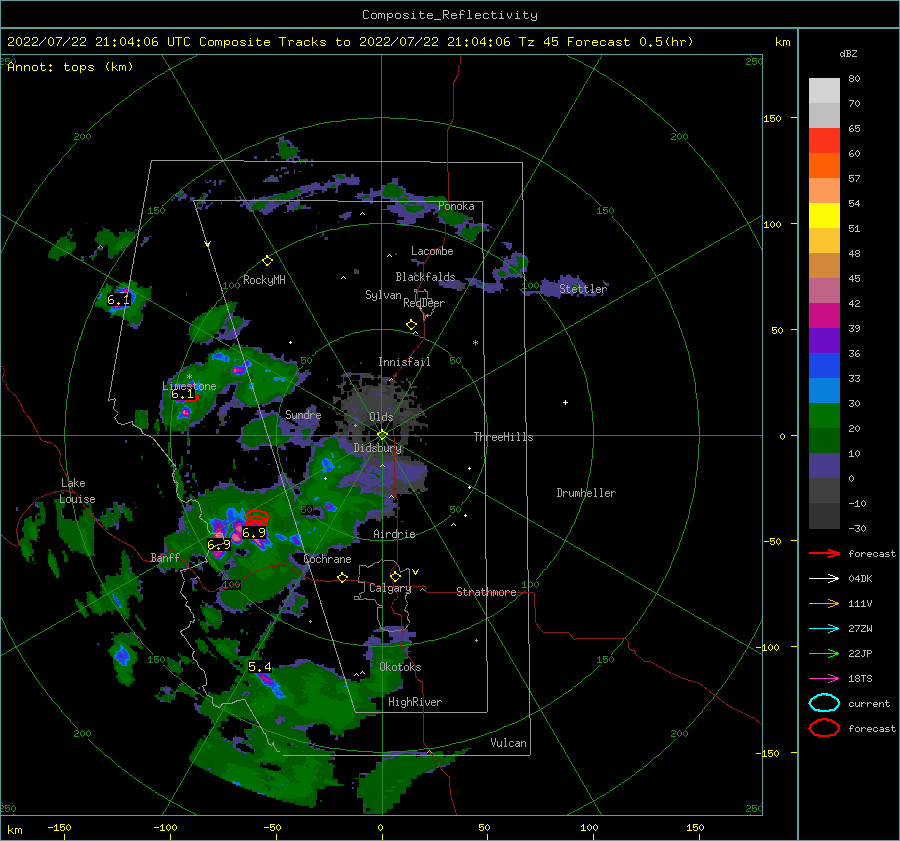Click the bright yellow swatch in dBZ scale
The height and width of the screenshot is (841, 900).
824,216
